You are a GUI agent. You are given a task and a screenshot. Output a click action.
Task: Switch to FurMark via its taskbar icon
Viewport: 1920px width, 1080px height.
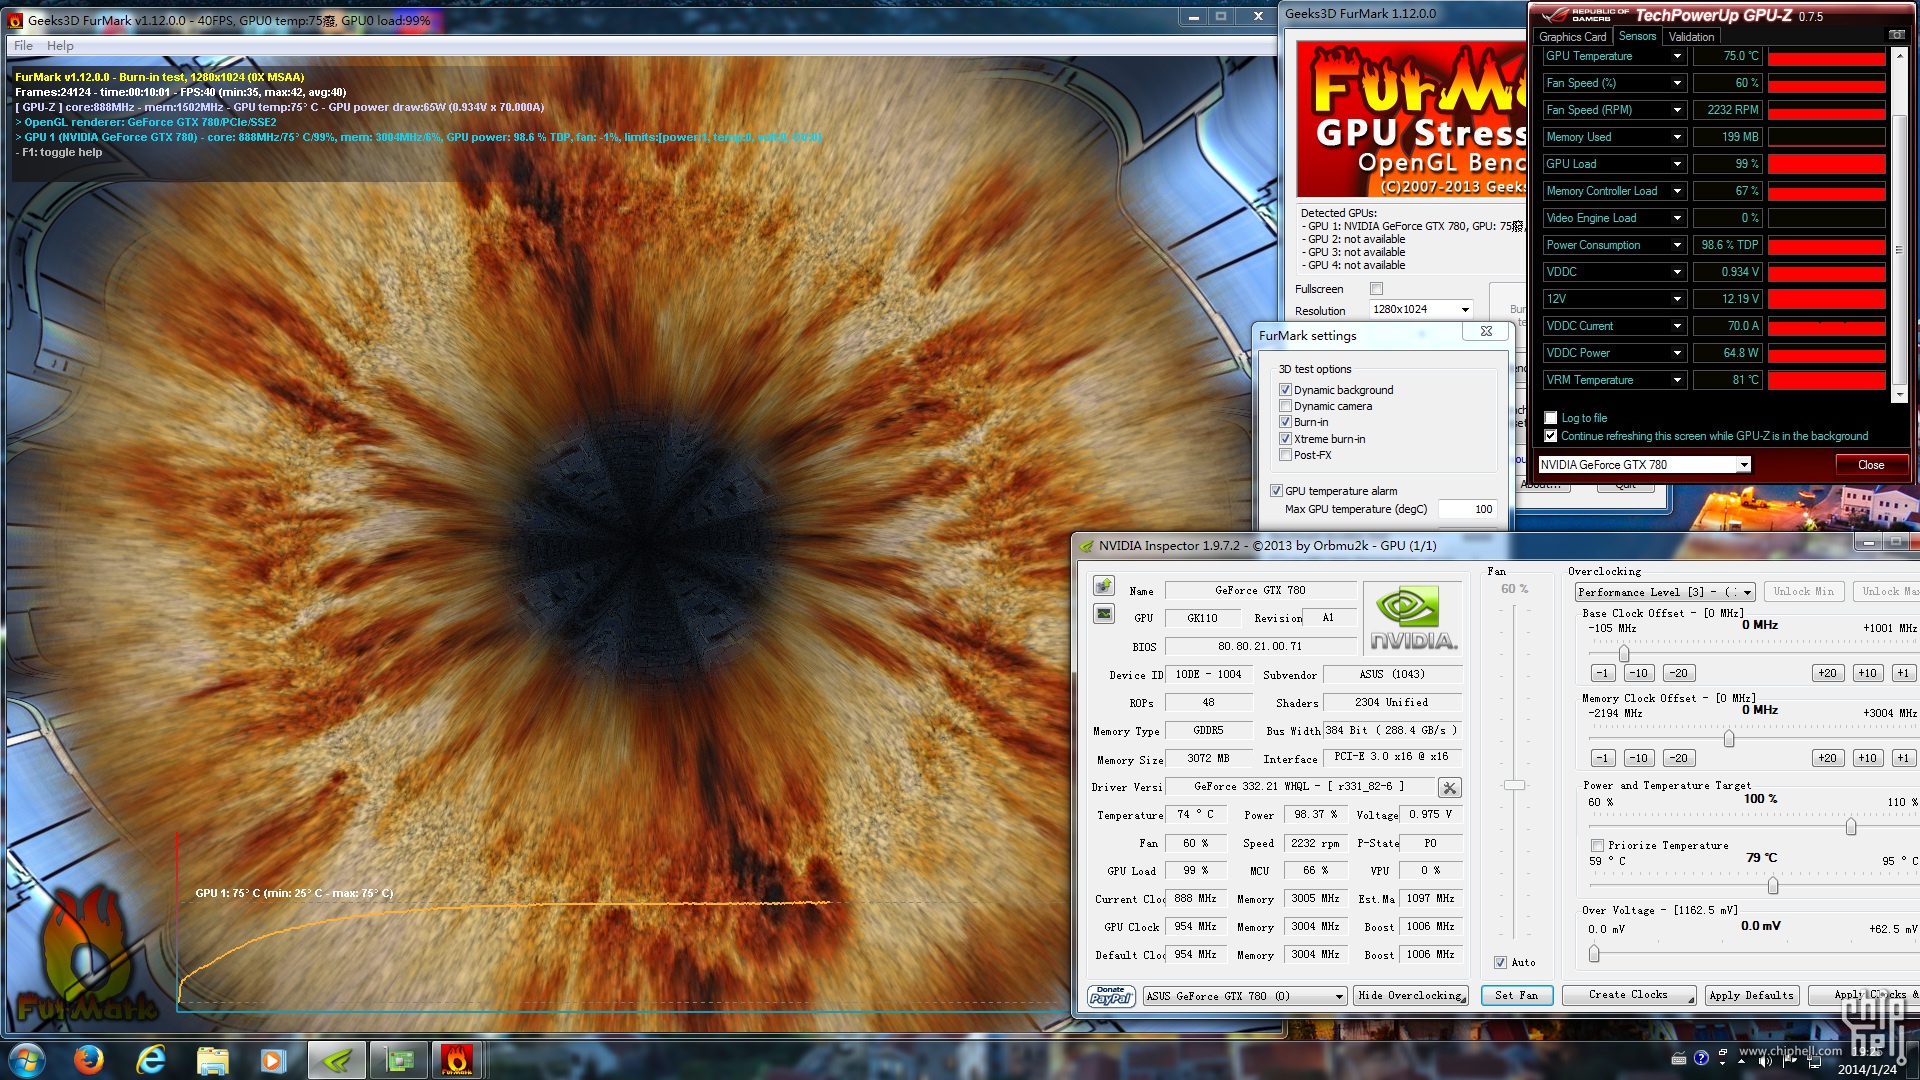[457, 1059]
